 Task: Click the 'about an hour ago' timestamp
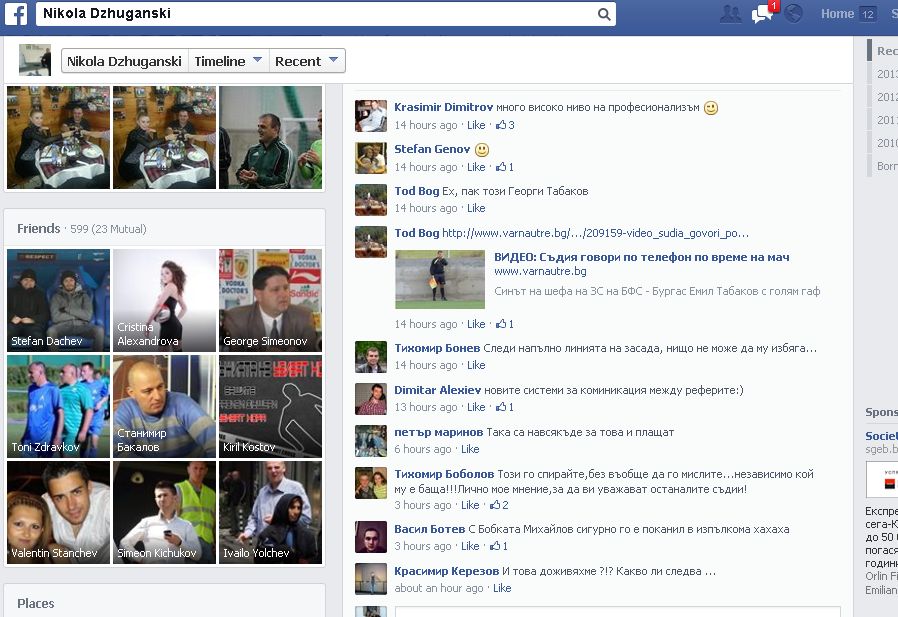pyautogui.click(x=439, y=588)
